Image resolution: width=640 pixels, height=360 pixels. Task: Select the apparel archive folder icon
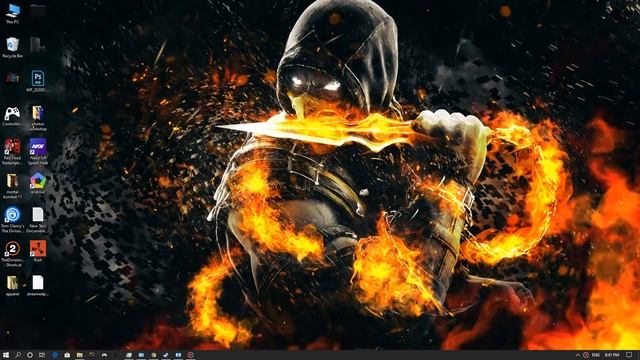13,285
